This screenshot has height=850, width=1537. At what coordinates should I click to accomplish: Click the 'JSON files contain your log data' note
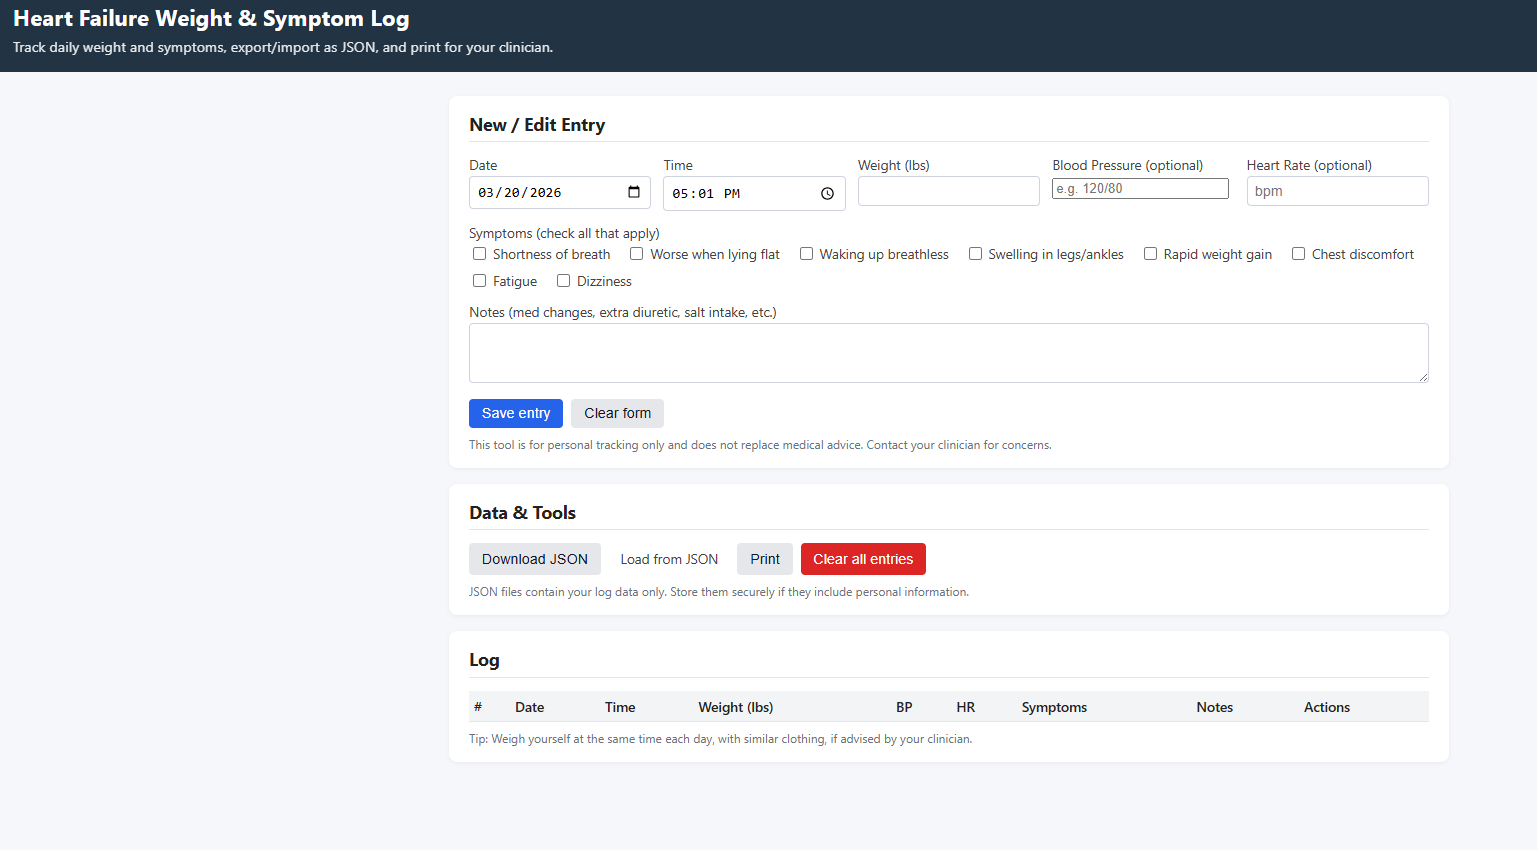pos(719,592)
